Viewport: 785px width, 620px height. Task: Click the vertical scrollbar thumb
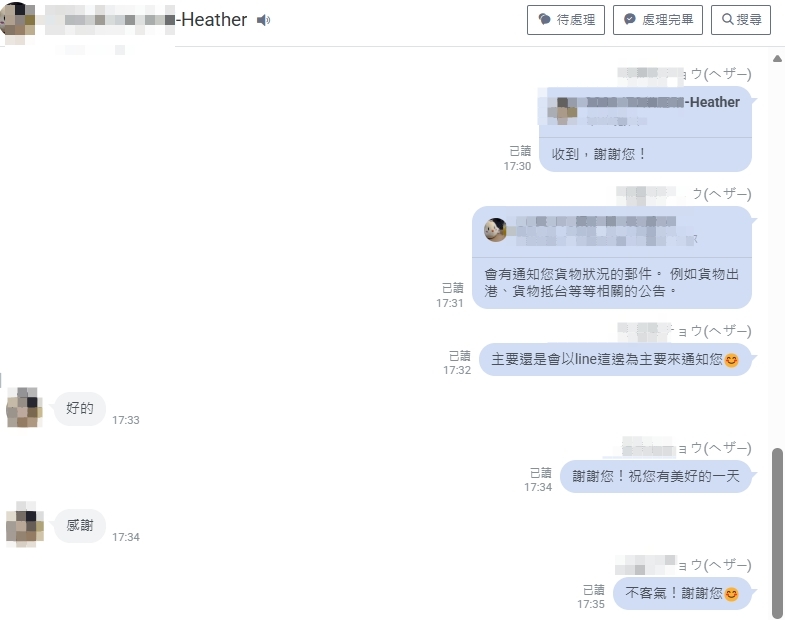pyautogui.click(x=777, y=532)
